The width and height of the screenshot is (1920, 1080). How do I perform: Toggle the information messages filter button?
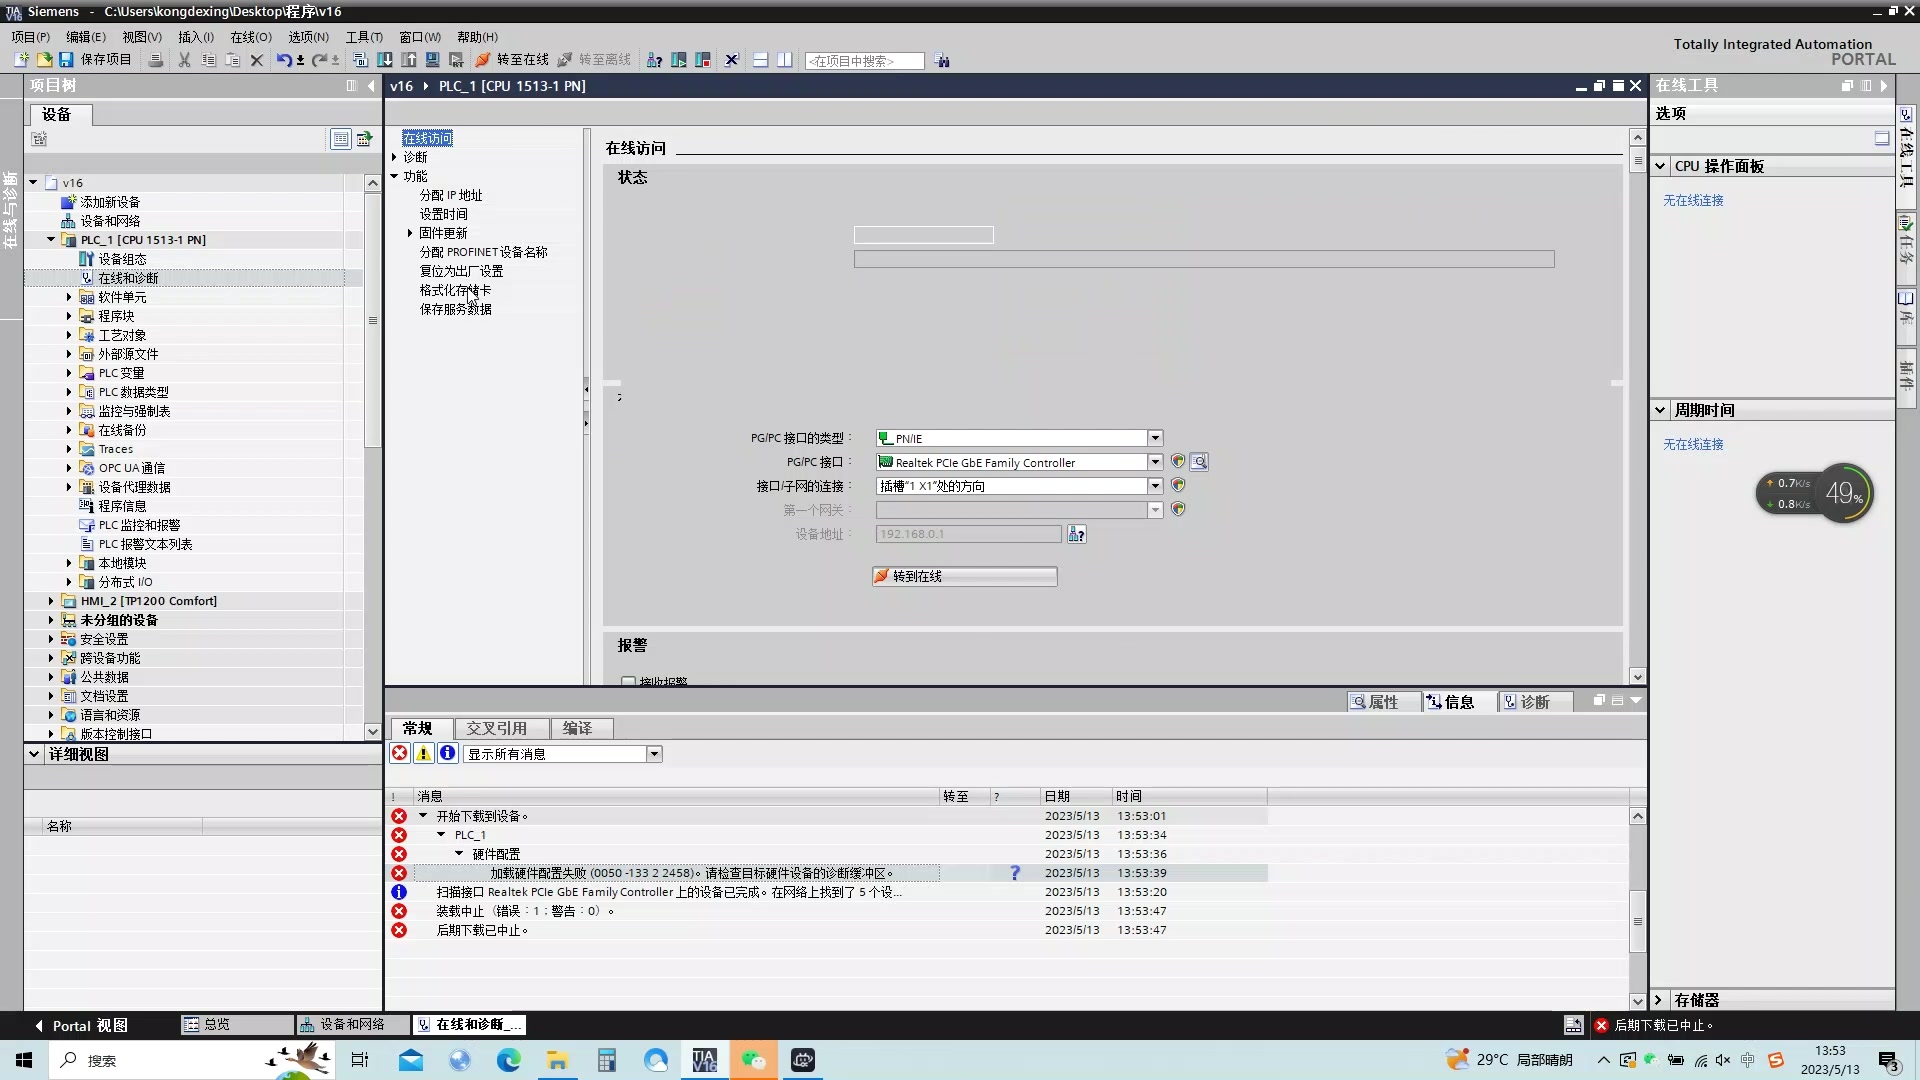[x=448, y=754]
